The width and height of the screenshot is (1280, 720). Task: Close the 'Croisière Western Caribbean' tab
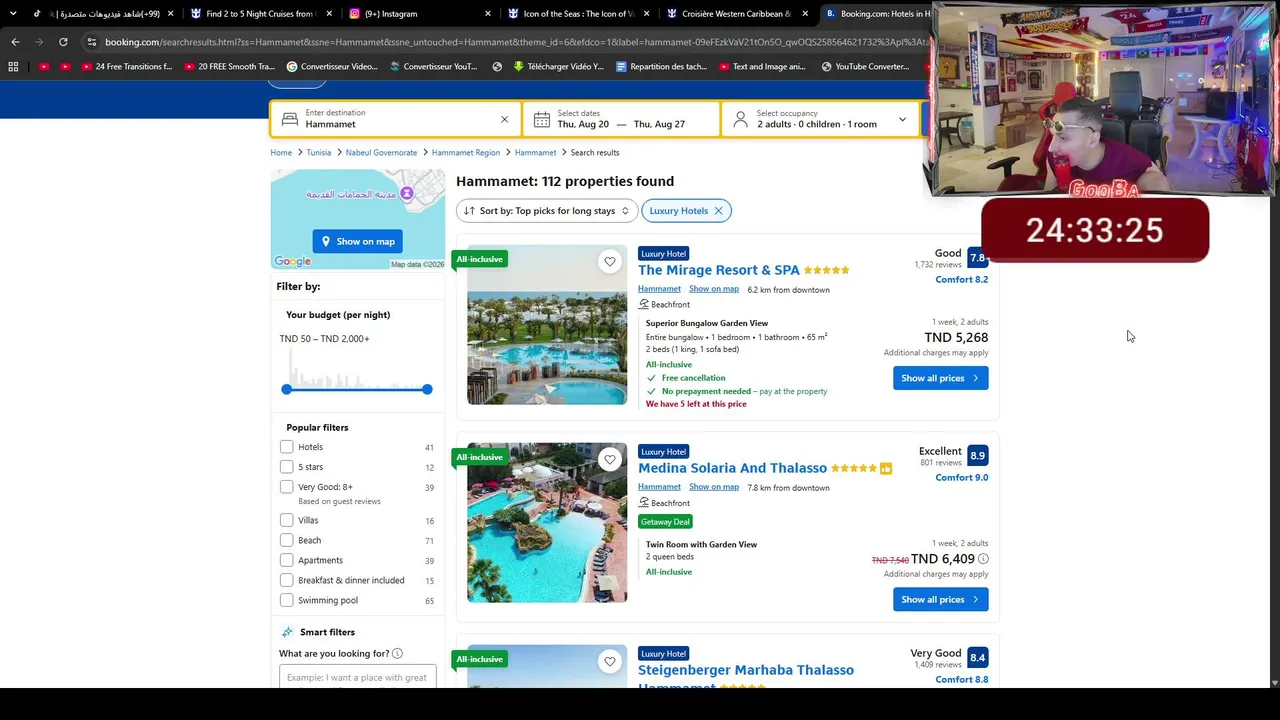point(805,14)
